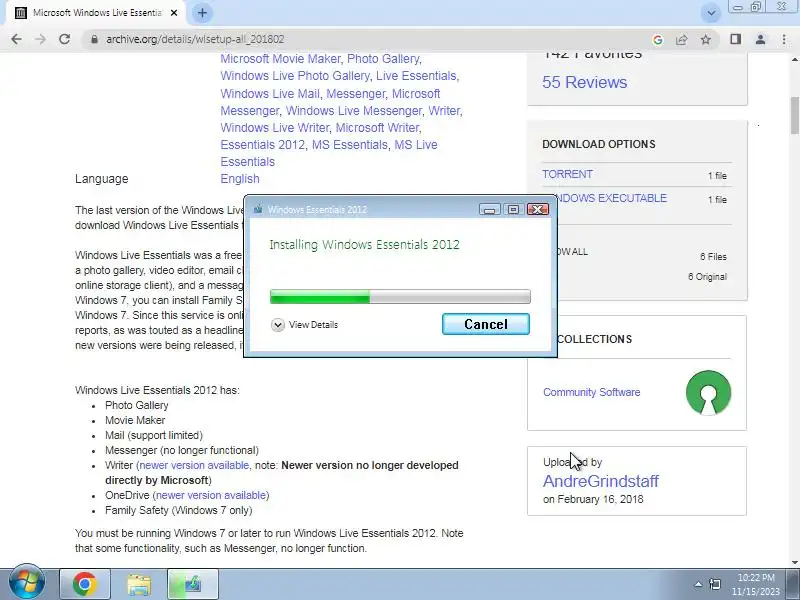The width and height of the screenshot is (800, 600).
Task: Open OneDrive newer version available link
Action: click(211, 495)
